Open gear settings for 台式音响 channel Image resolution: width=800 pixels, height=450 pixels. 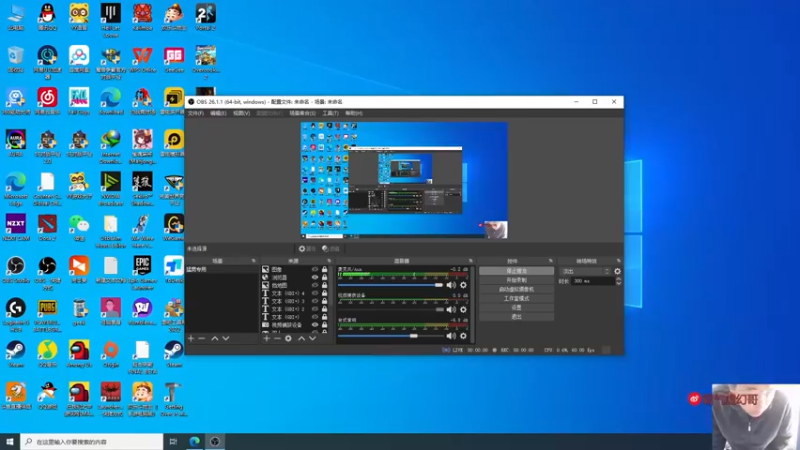[463, 336]
